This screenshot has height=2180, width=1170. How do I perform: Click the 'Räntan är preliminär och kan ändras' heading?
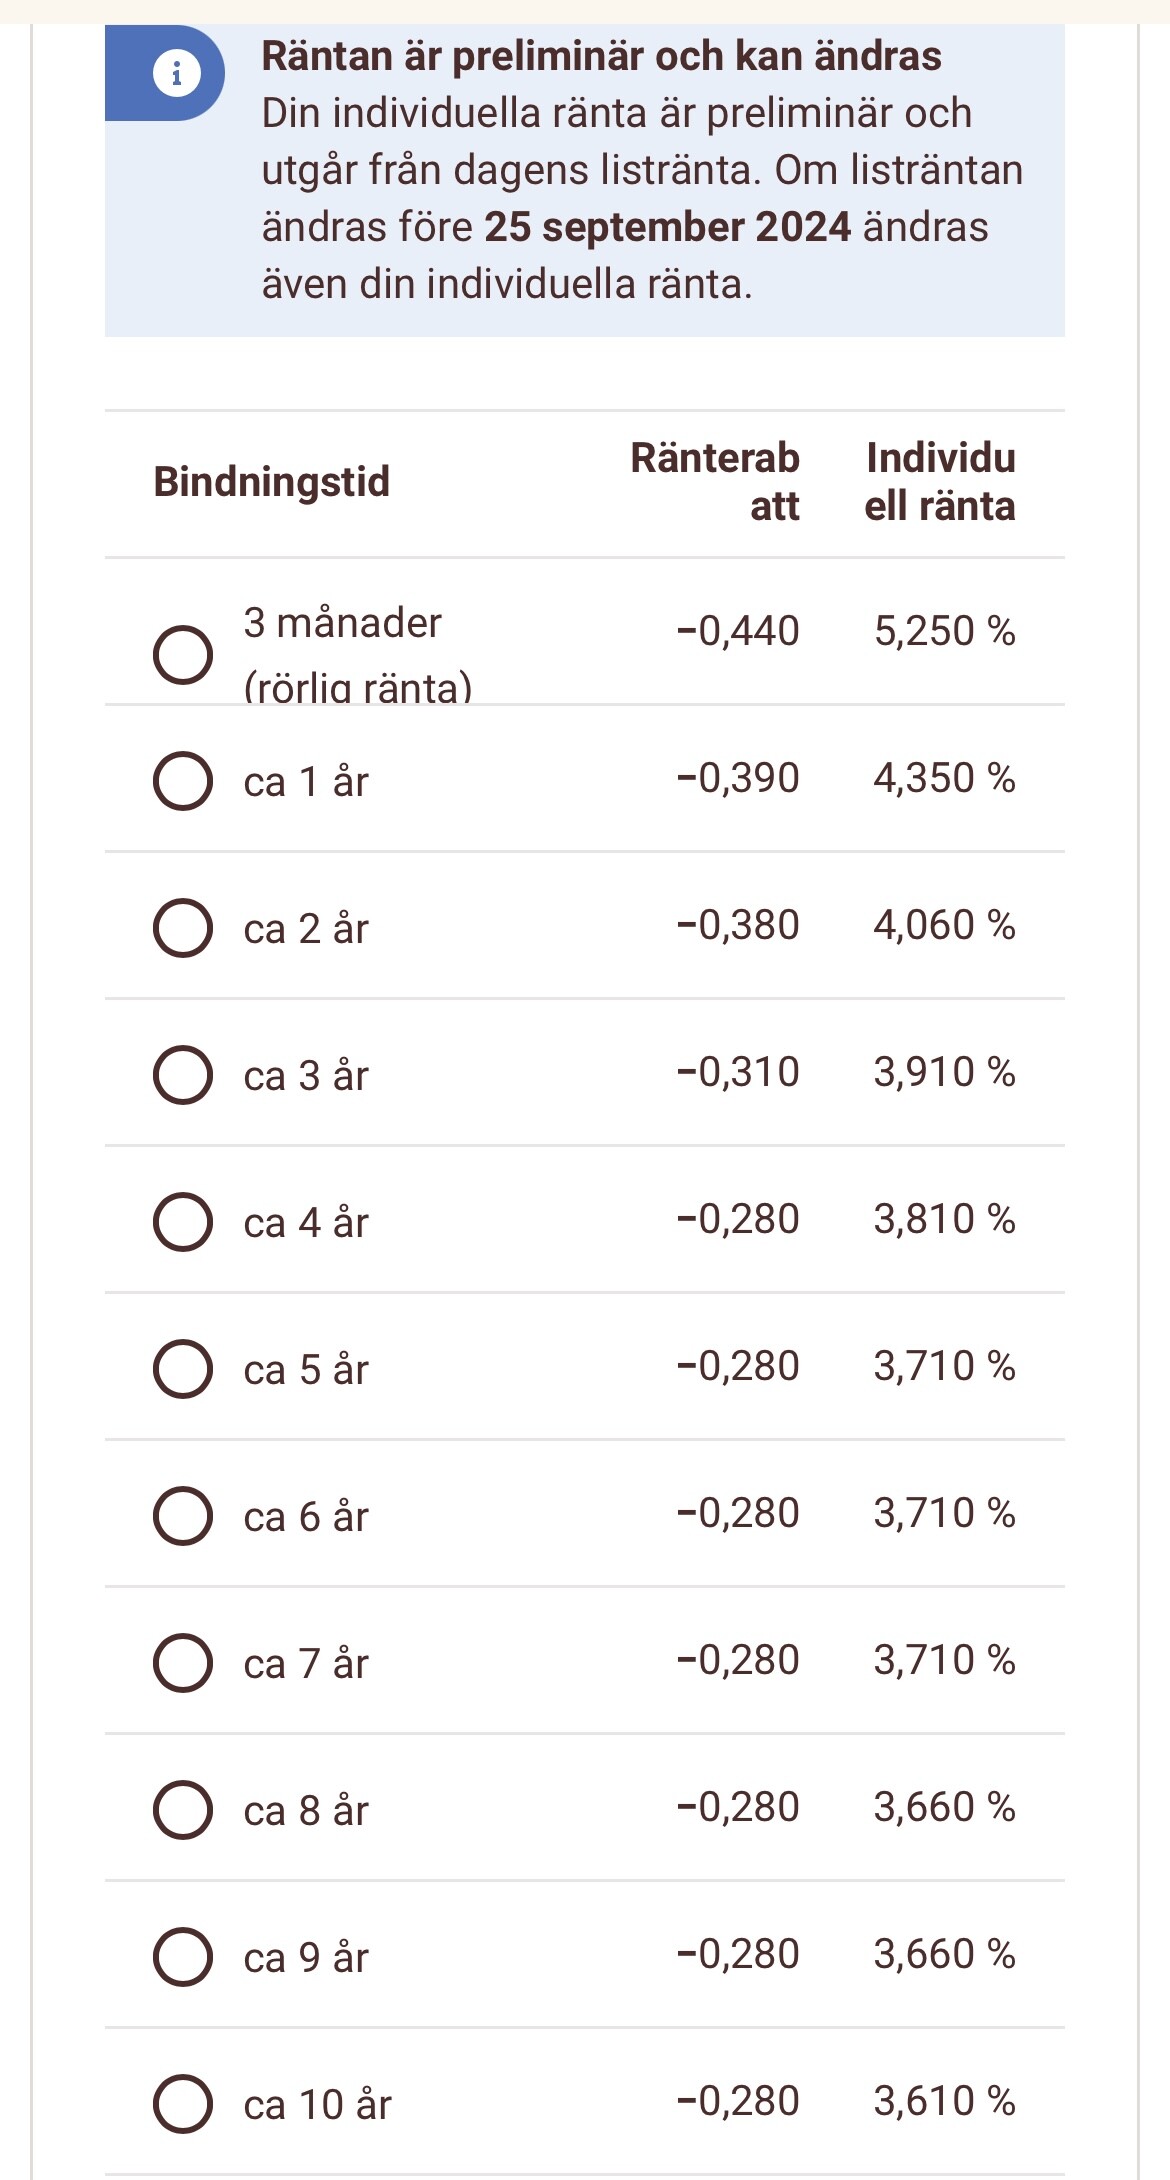601,56
